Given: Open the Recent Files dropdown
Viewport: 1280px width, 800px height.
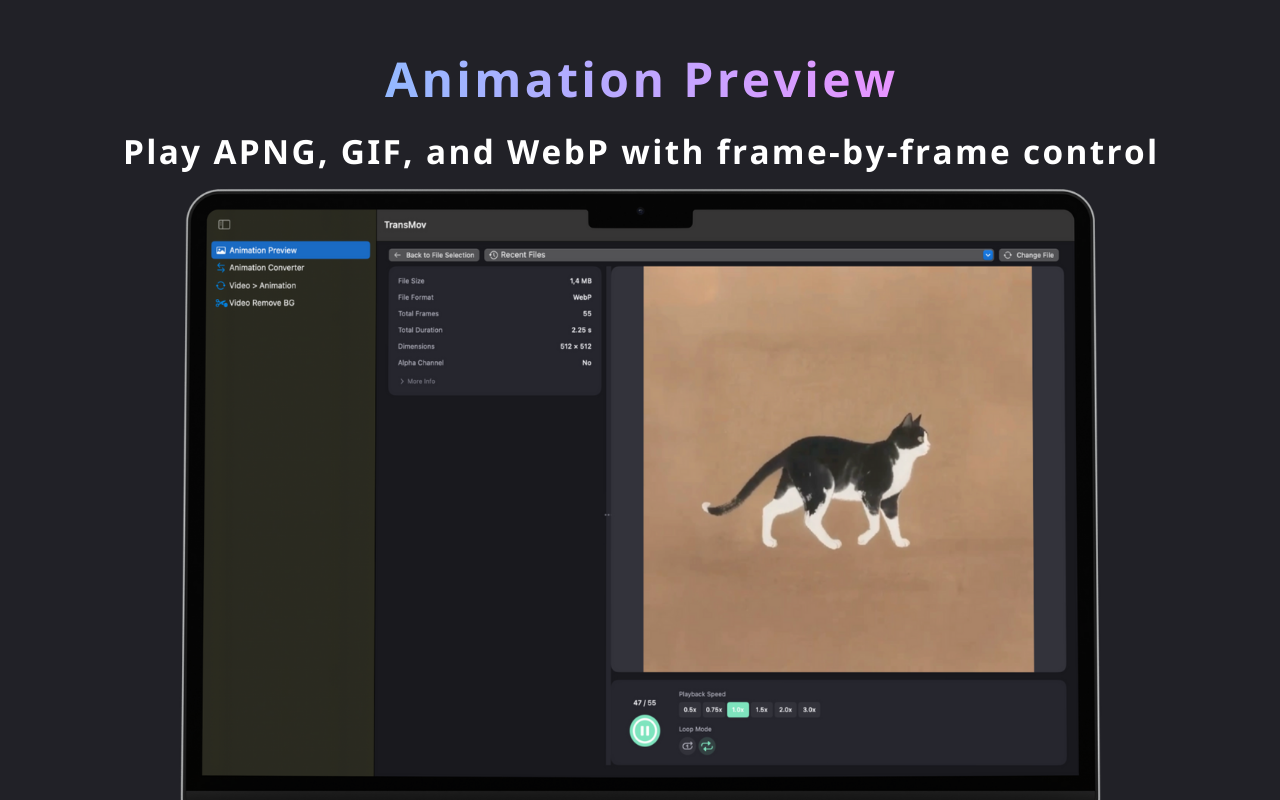Looking at the screenshot, I should [740, 254].
